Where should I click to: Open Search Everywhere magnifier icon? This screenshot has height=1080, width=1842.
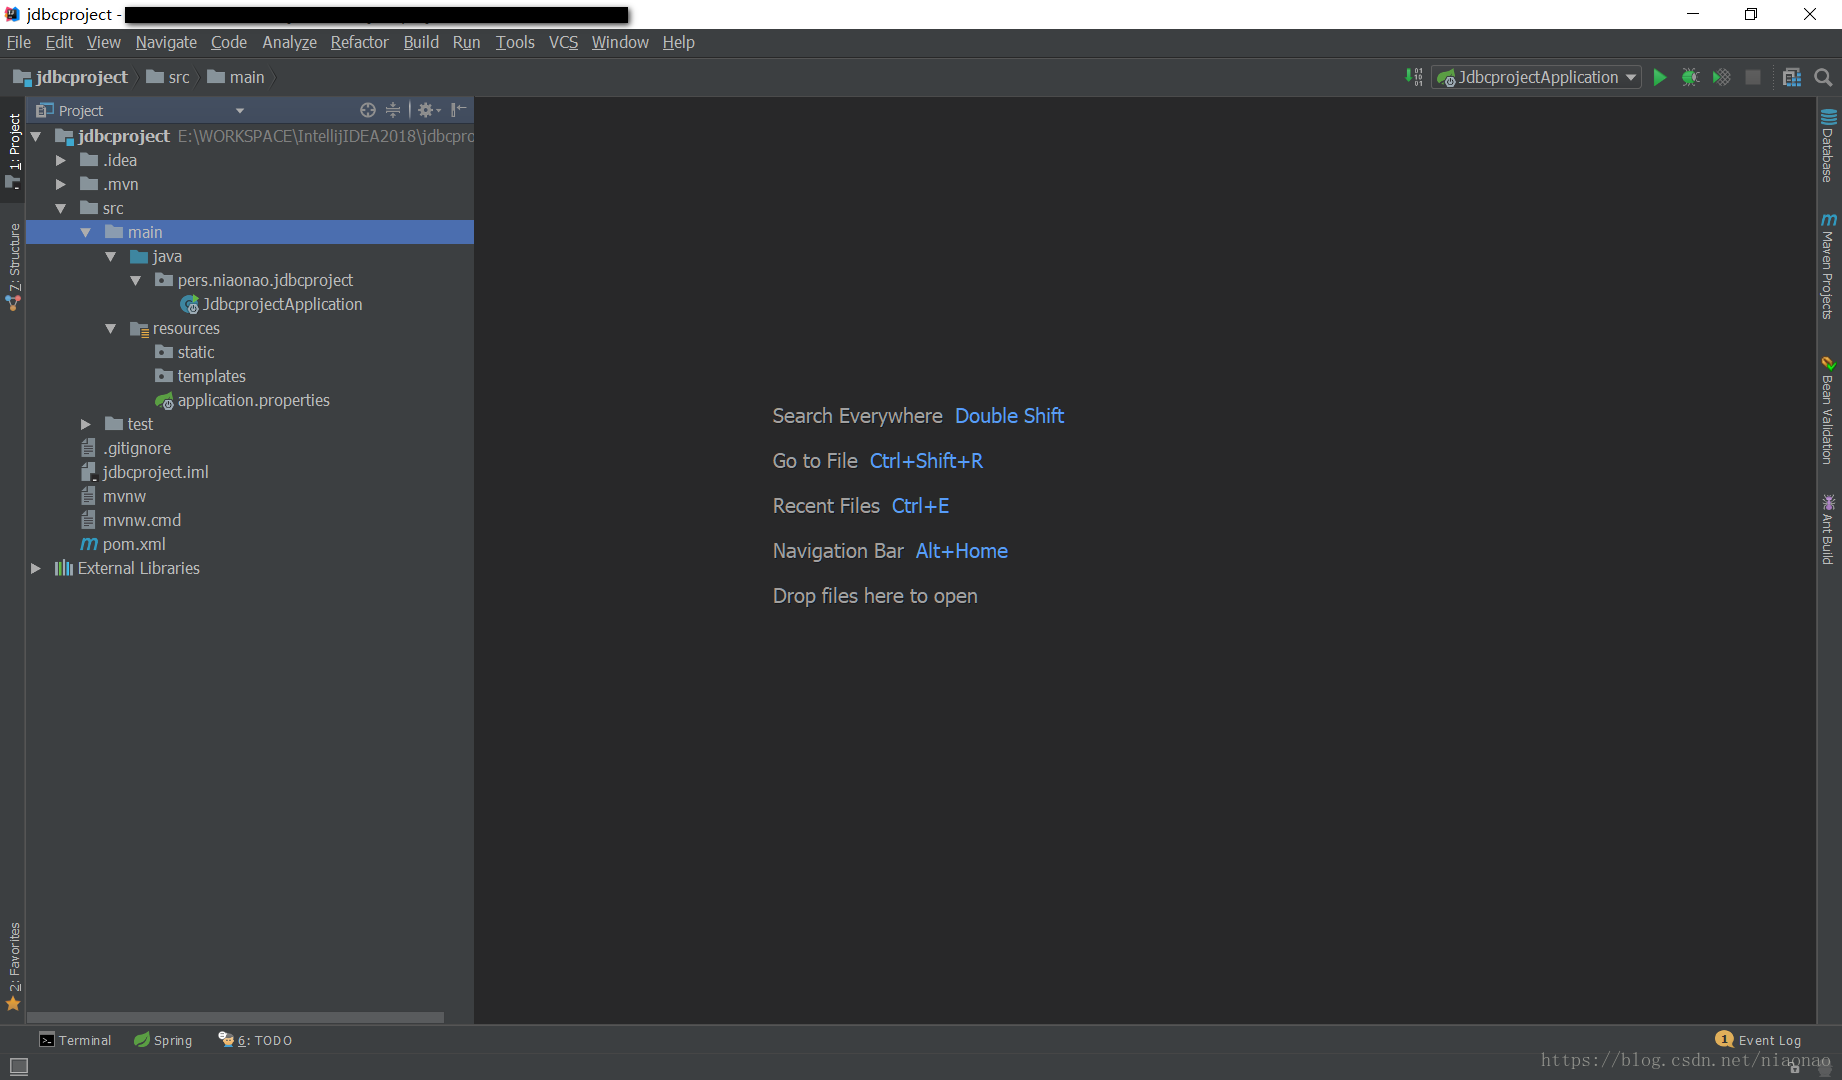pos(1823,77)
